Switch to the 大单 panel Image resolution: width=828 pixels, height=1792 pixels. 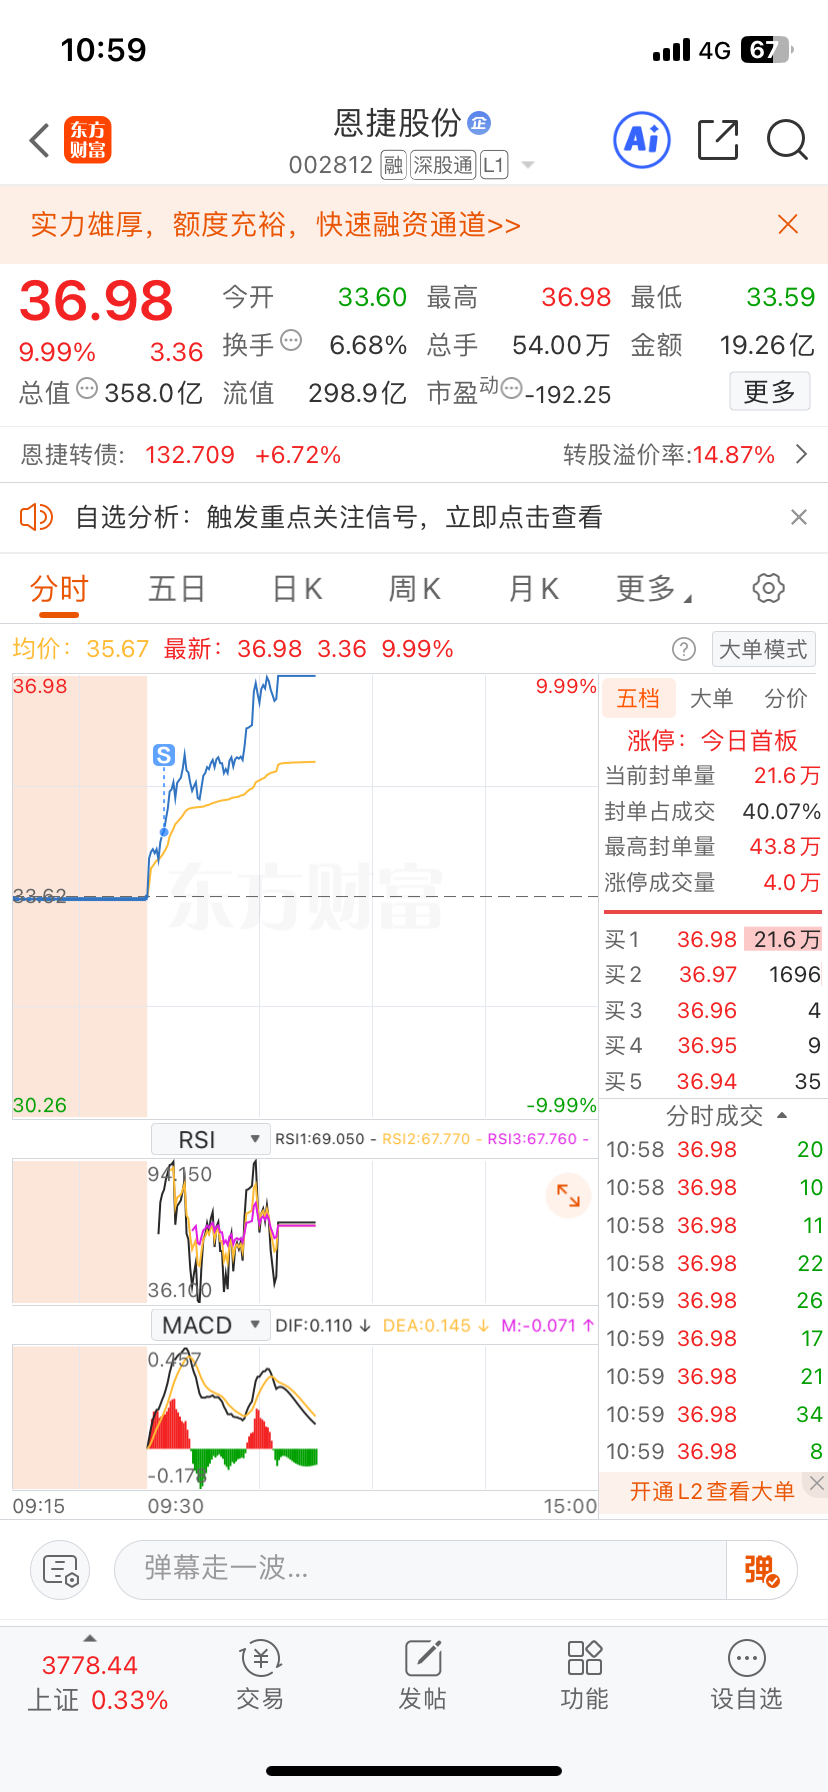712,698
